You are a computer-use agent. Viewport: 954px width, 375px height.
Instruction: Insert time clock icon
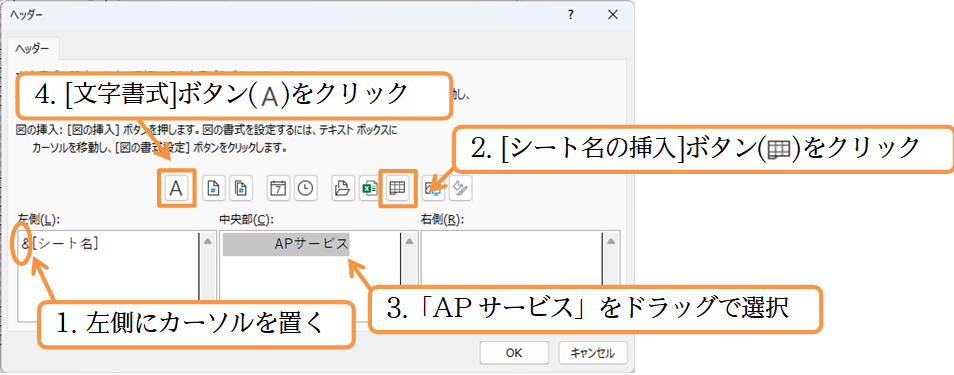click(x=306, y=189)
